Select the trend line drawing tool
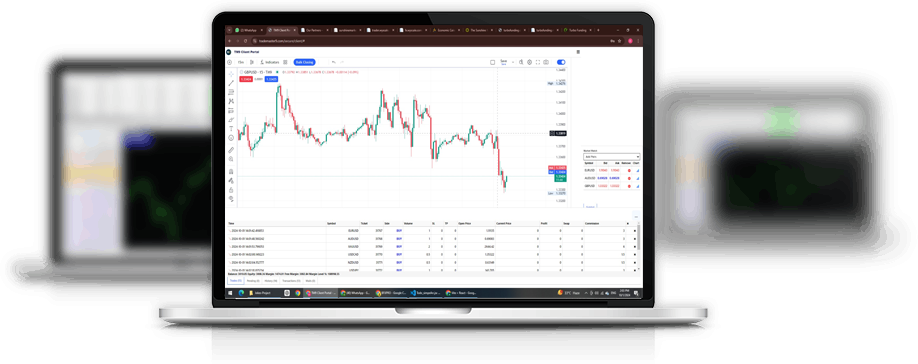The height and width of the screenshot is (364, 918). [x=231, y=83]
